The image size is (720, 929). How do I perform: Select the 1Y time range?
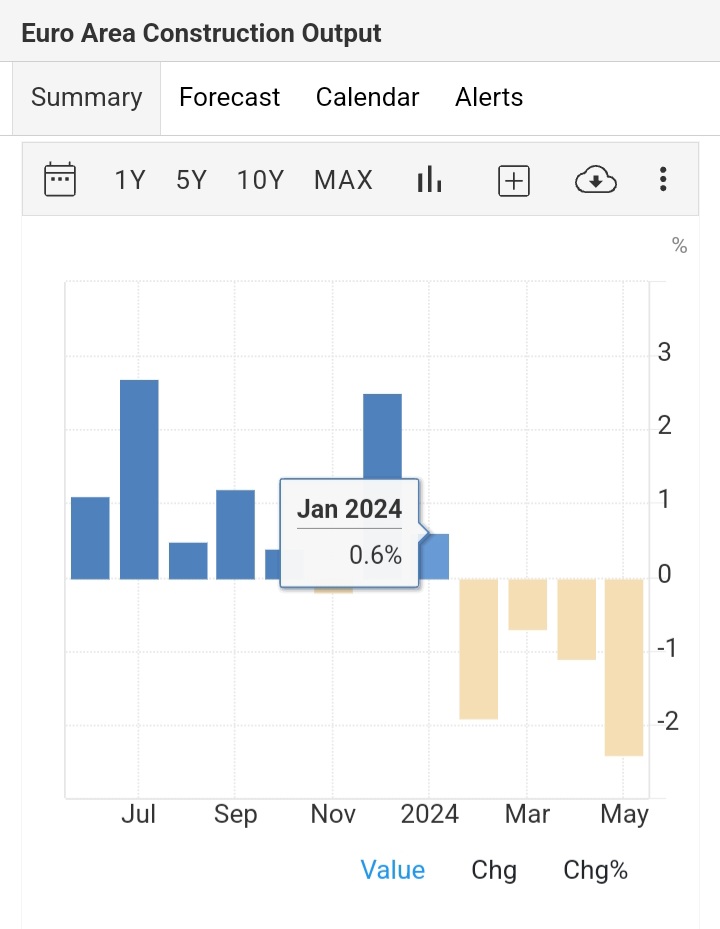click(130, 180)
